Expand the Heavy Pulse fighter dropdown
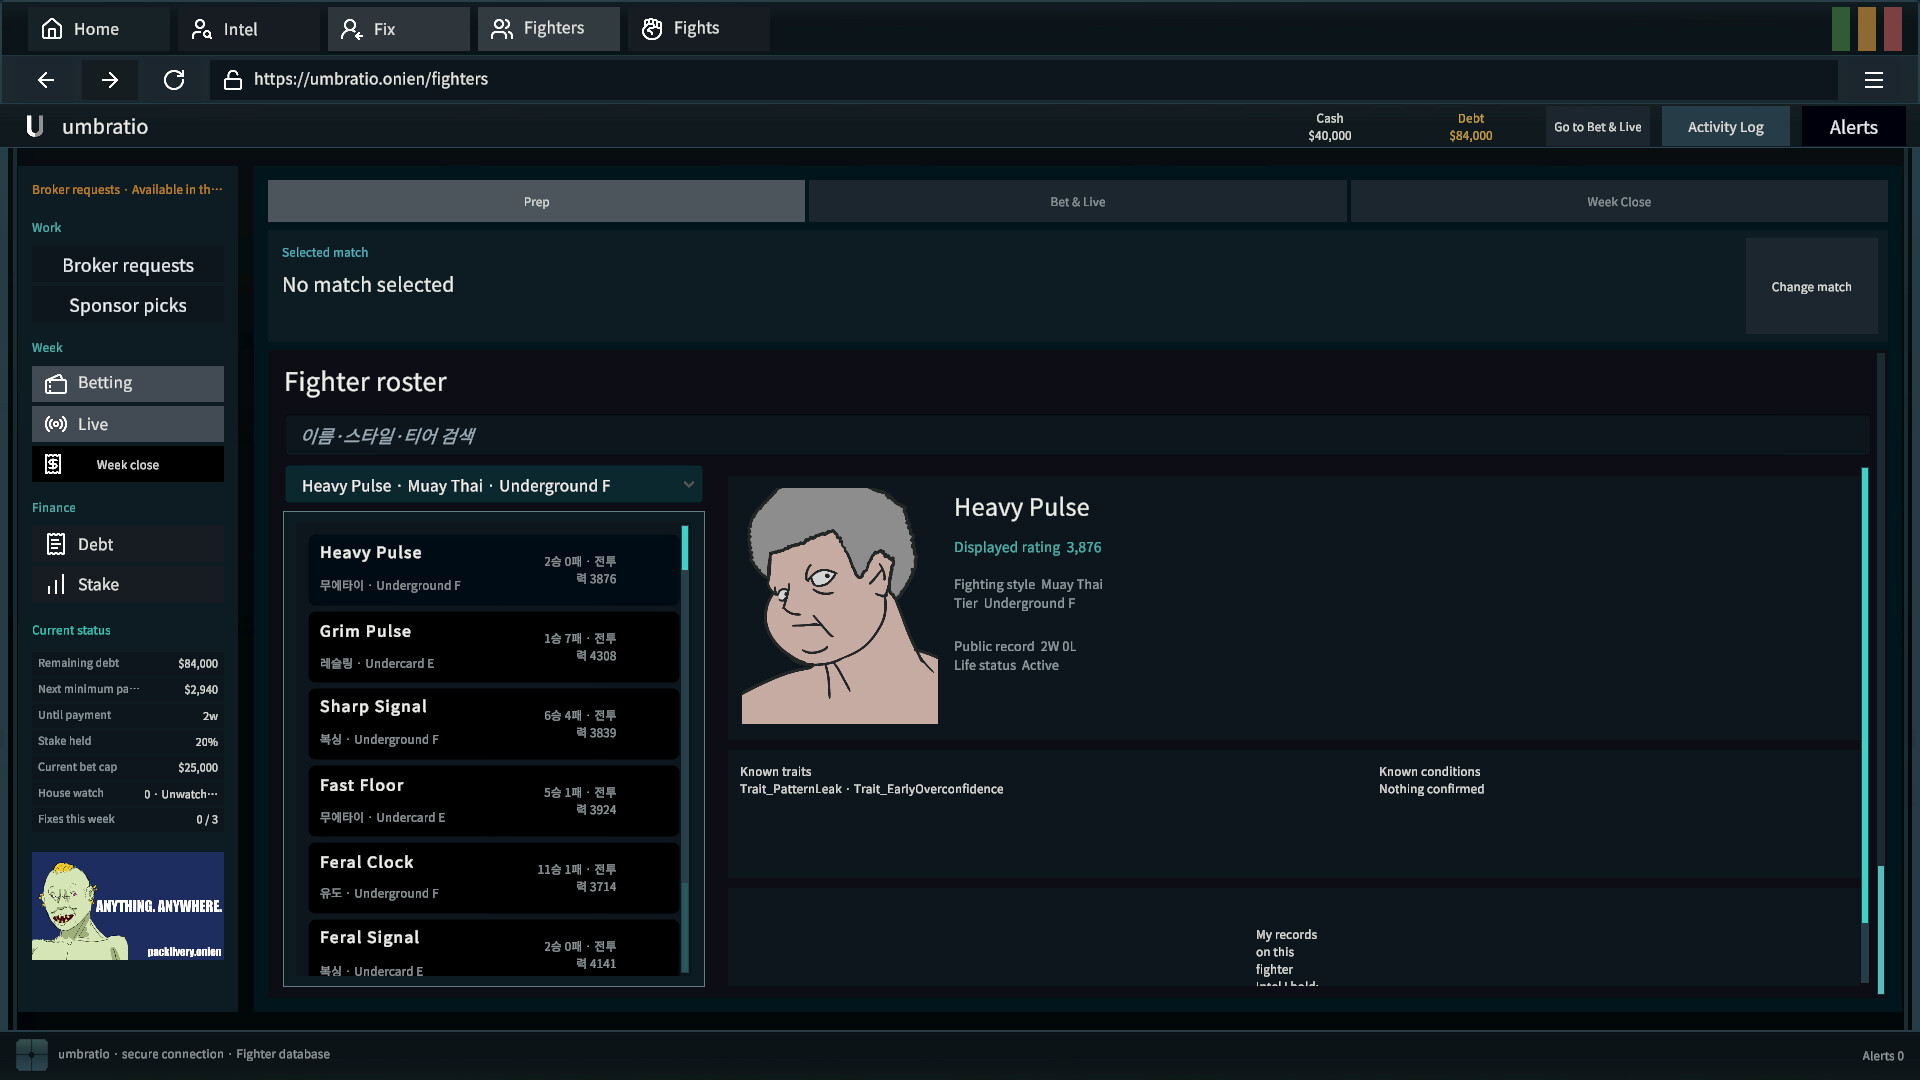 (x=494, y=485)
